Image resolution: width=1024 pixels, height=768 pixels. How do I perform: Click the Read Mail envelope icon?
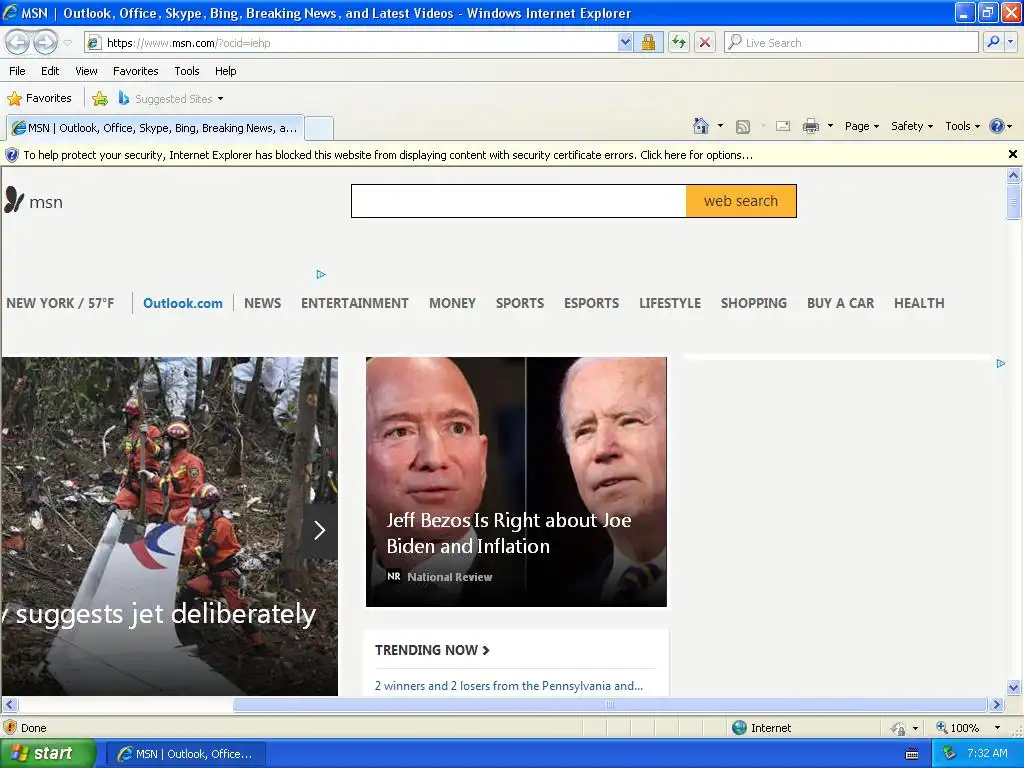point(783,126)
